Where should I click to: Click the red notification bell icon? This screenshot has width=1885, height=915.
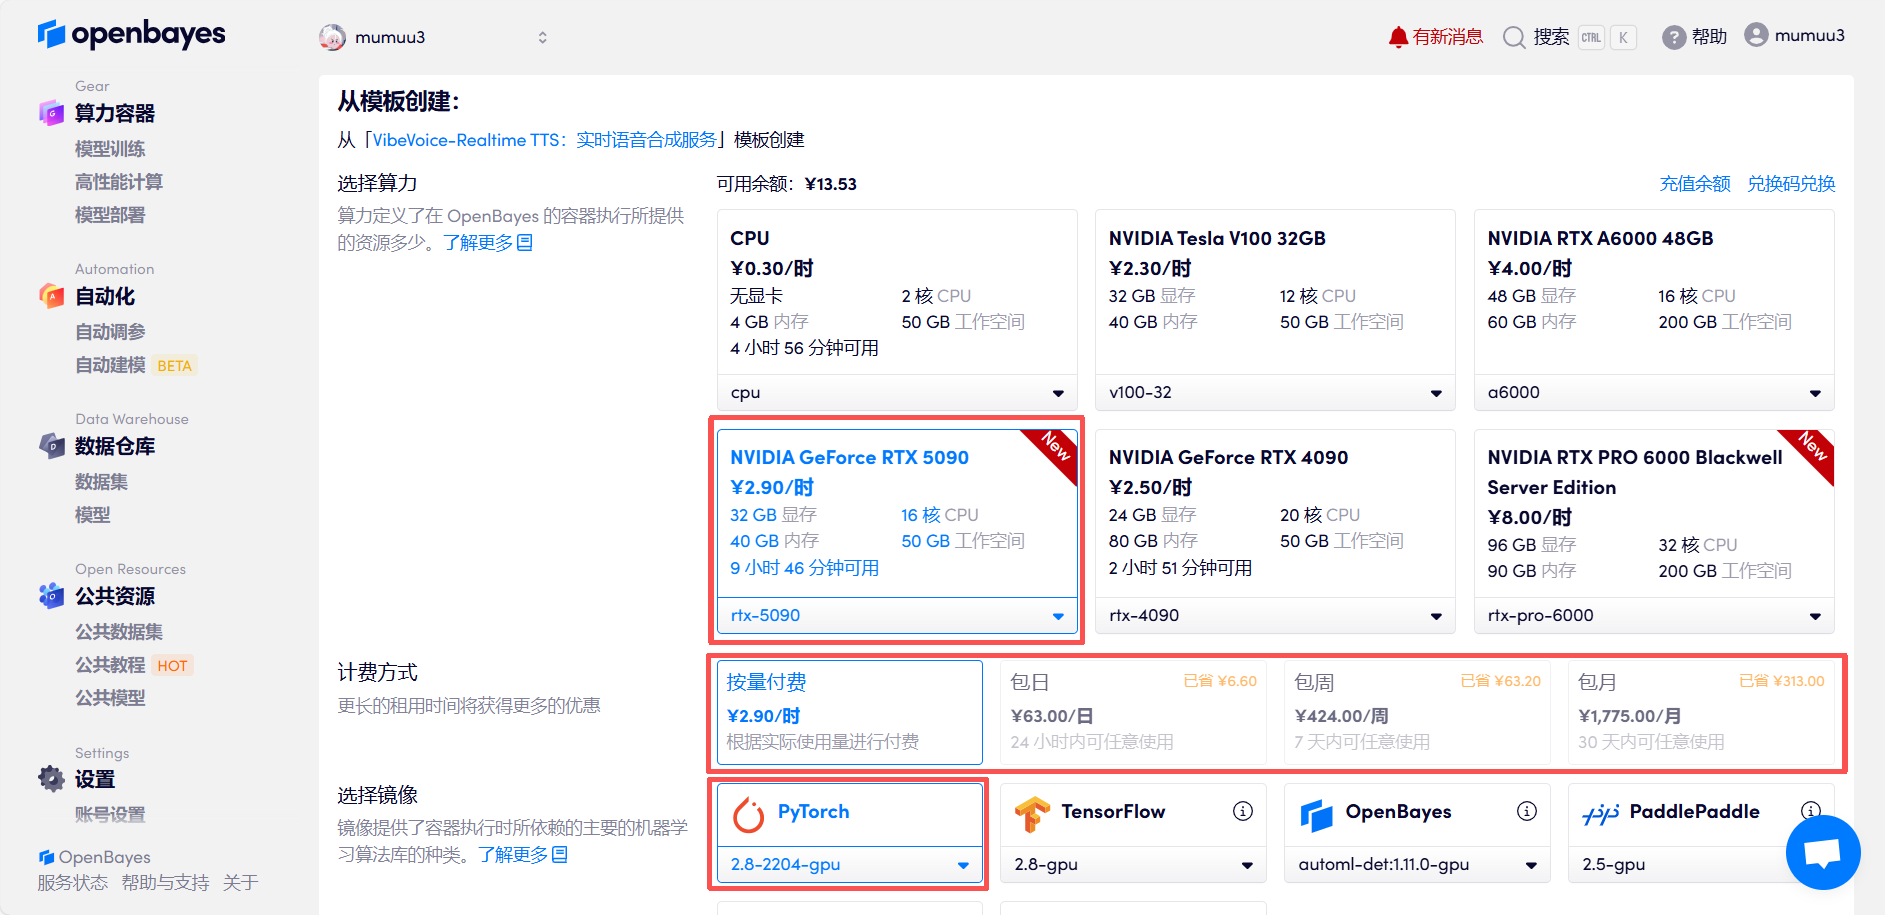(1398, 37)
